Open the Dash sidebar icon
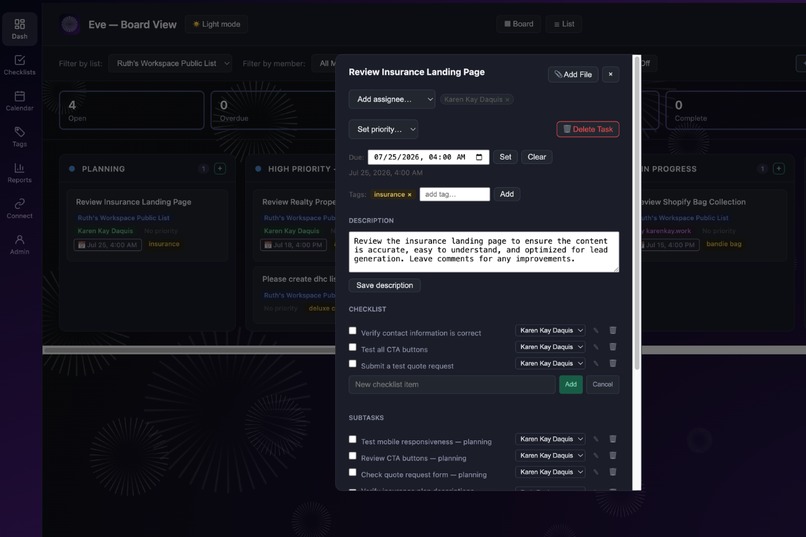 point(20,29)
